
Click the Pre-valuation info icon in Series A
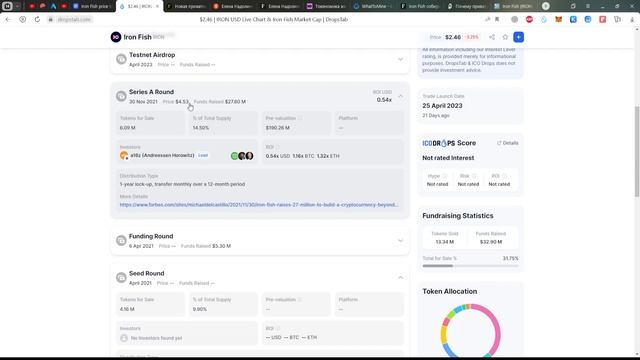point(300,118)
